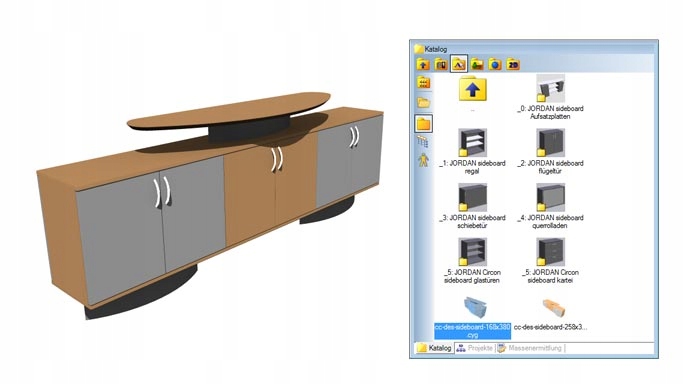Click the person figure sidebar icon
The width and height of the screenshot is (684, 384).
tap(423, 160)
